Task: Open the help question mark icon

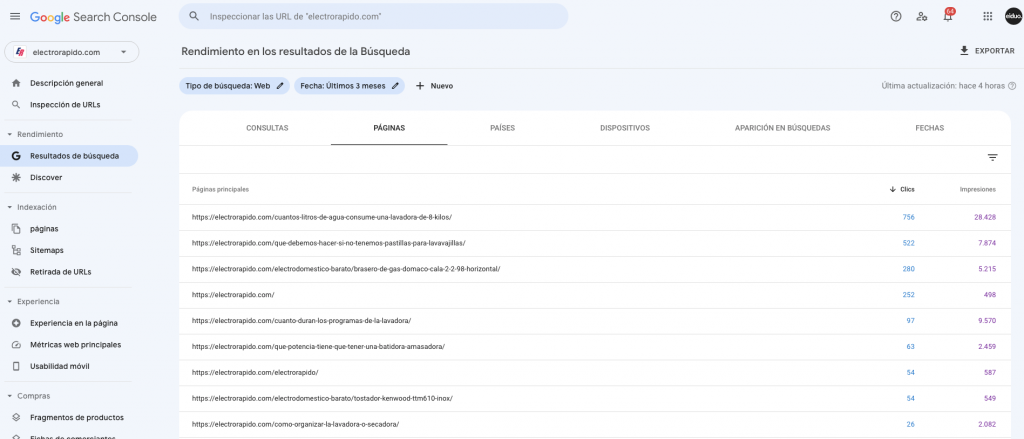Action: [896, 16]
